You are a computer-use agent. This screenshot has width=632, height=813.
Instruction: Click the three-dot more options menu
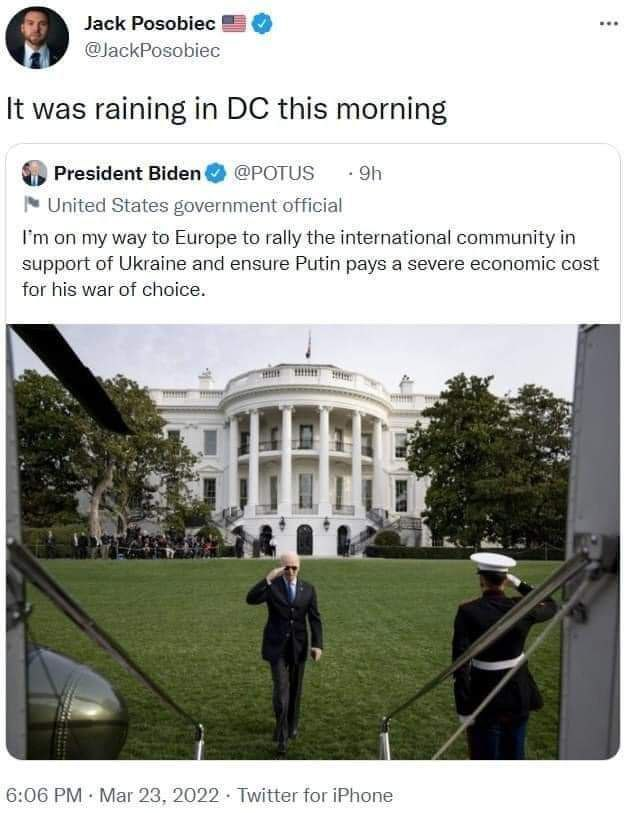tap(609, 24)
